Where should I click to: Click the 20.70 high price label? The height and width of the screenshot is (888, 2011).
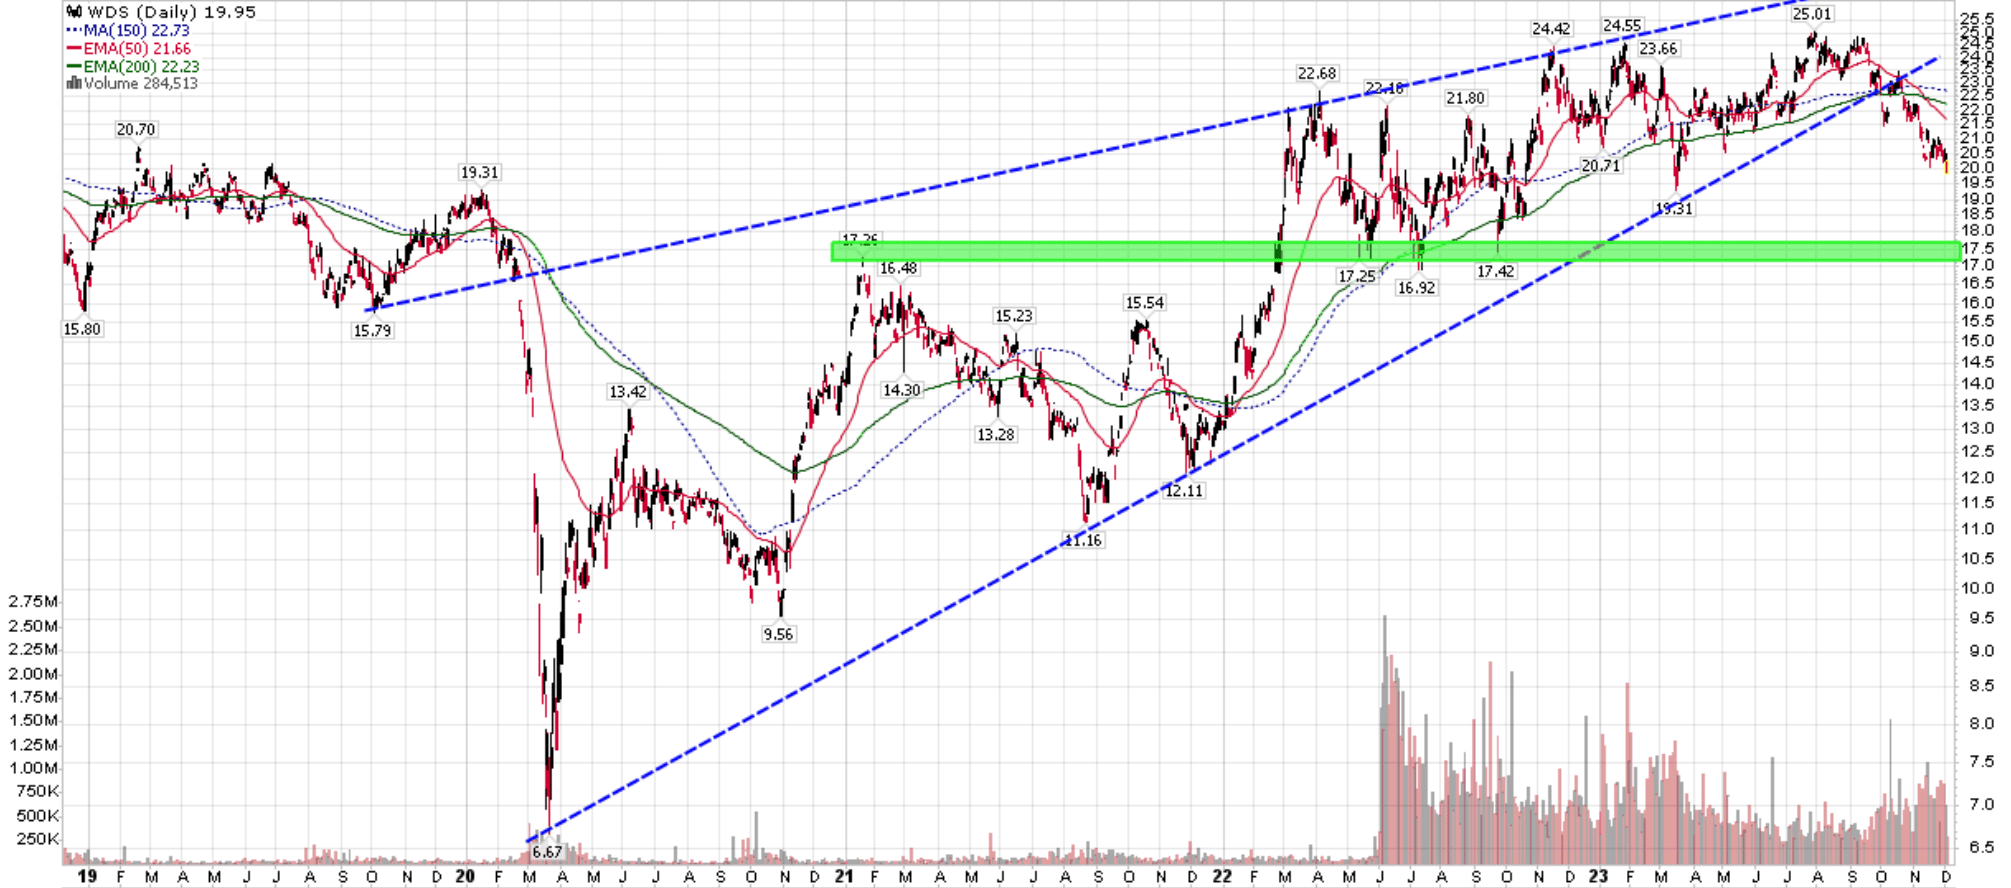point(136,129)
